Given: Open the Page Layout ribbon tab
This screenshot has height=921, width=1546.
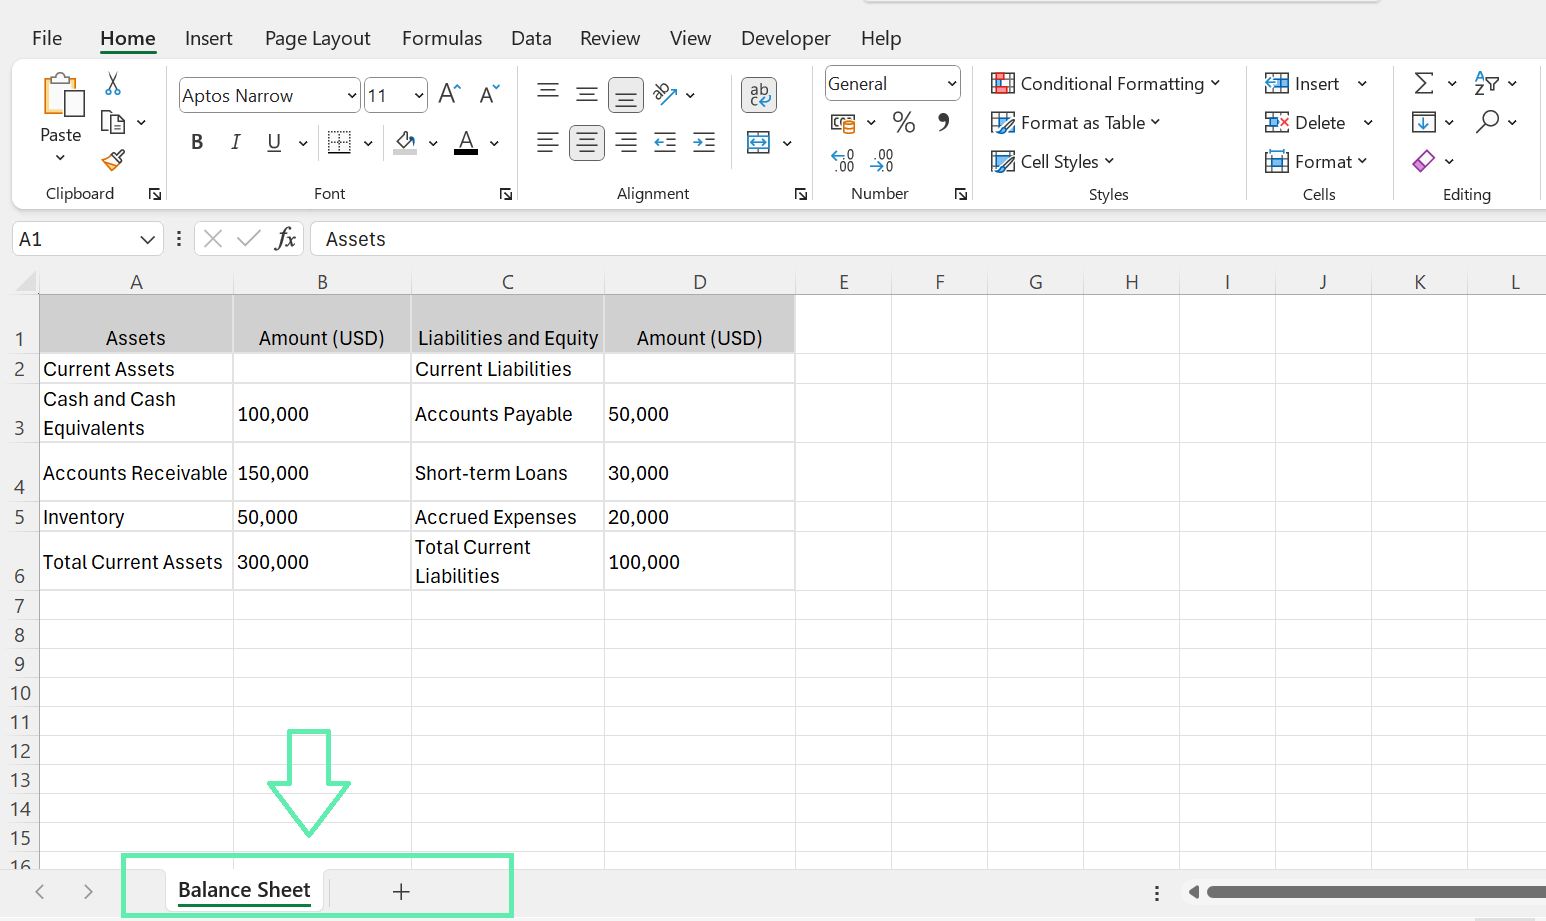Looking at the screenshot, I should pos(317,38).
